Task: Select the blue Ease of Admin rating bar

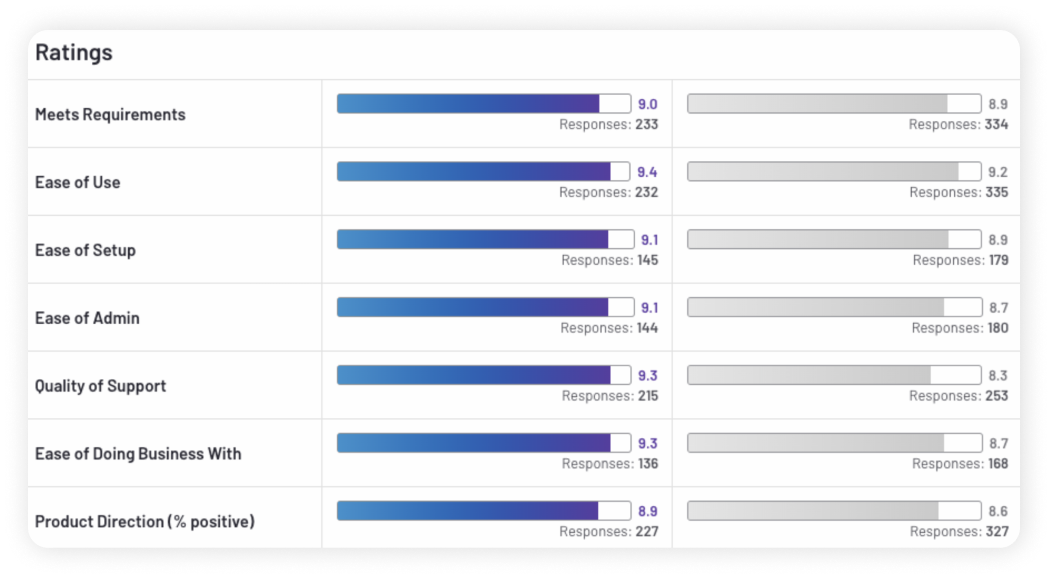Action: tap(484, 307)
